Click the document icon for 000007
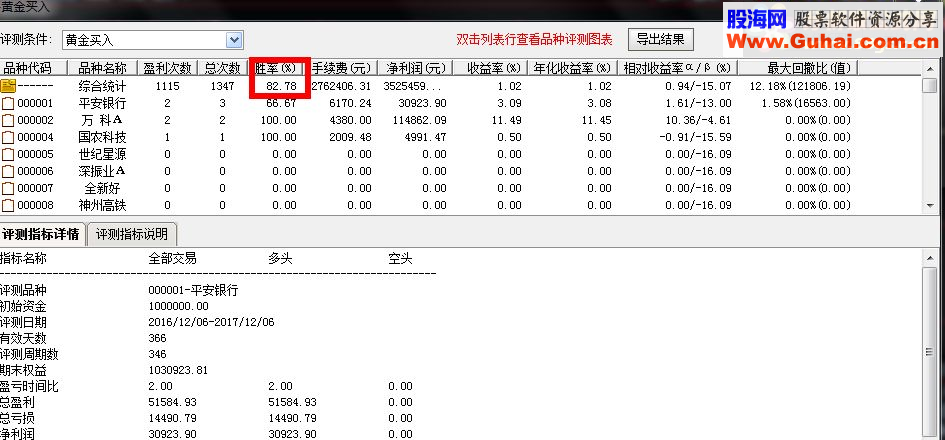This screenshot has height=440, width=945. (x=8, y=188)
